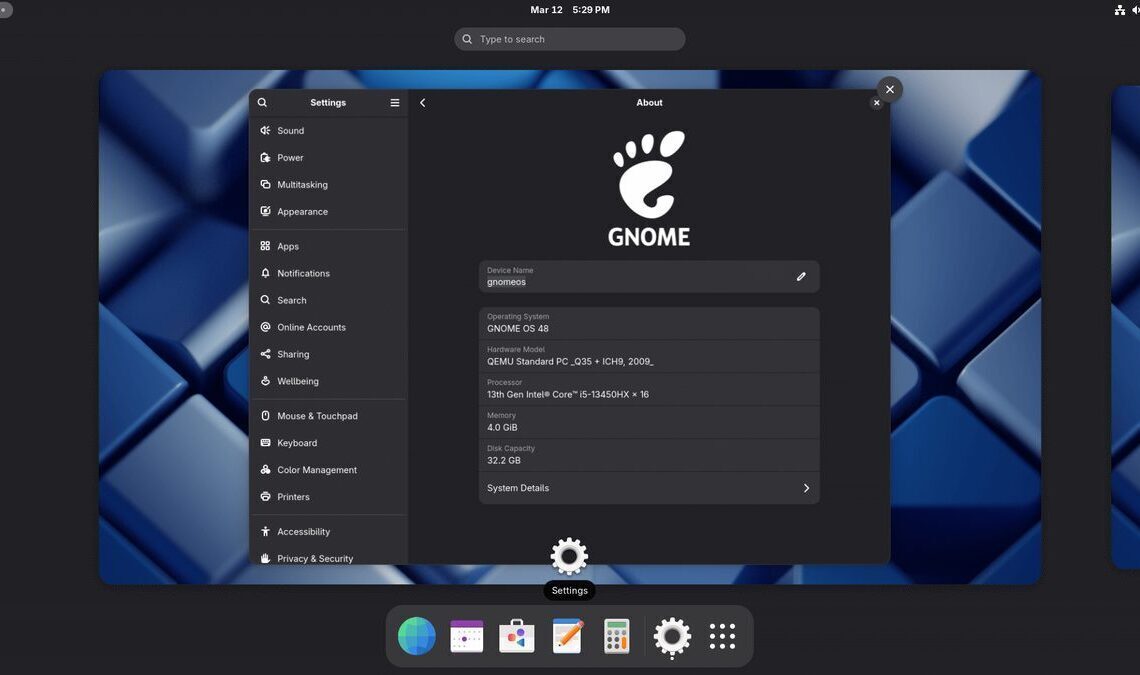Viewport: 1140px width, 675px height.
Task: Click the Processor i5-13450HX row
Action: tap(649, 389)
